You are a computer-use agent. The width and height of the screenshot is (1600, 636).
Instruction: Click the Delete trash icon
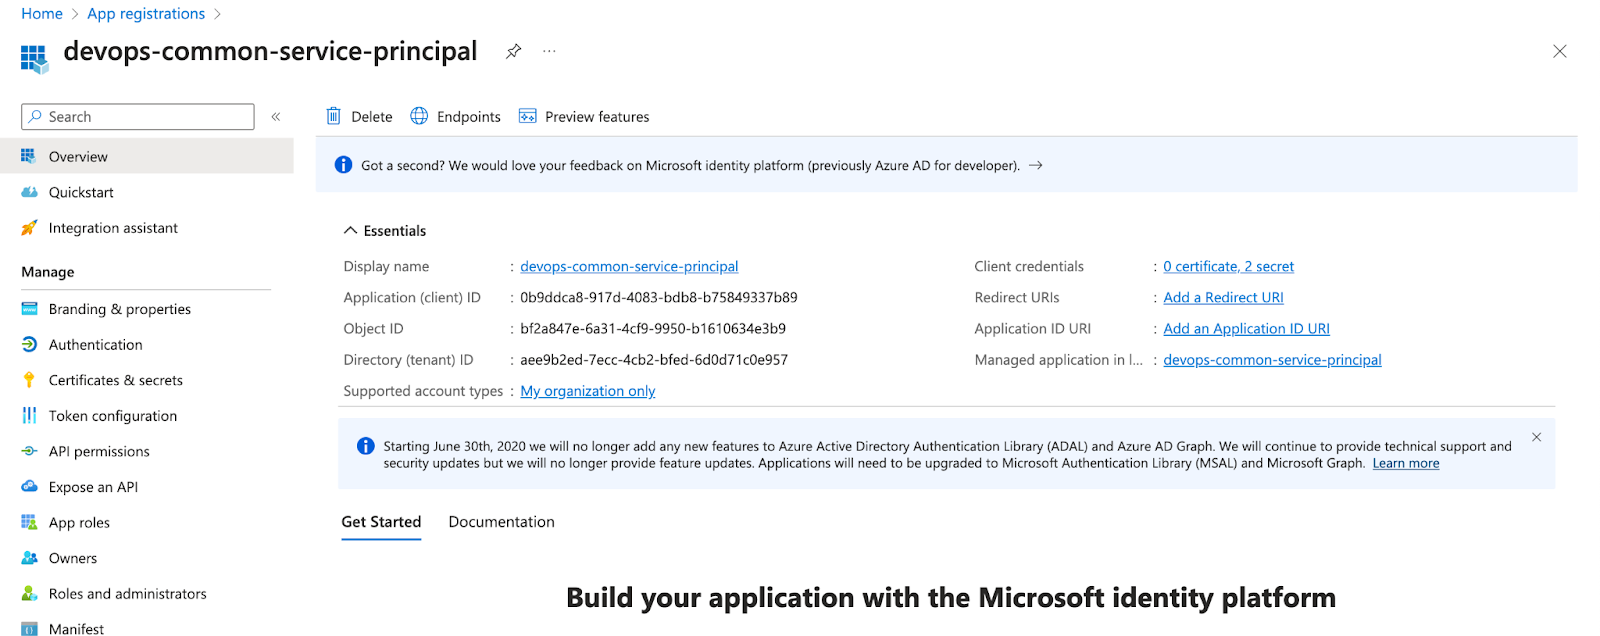[x=334, y=116]
